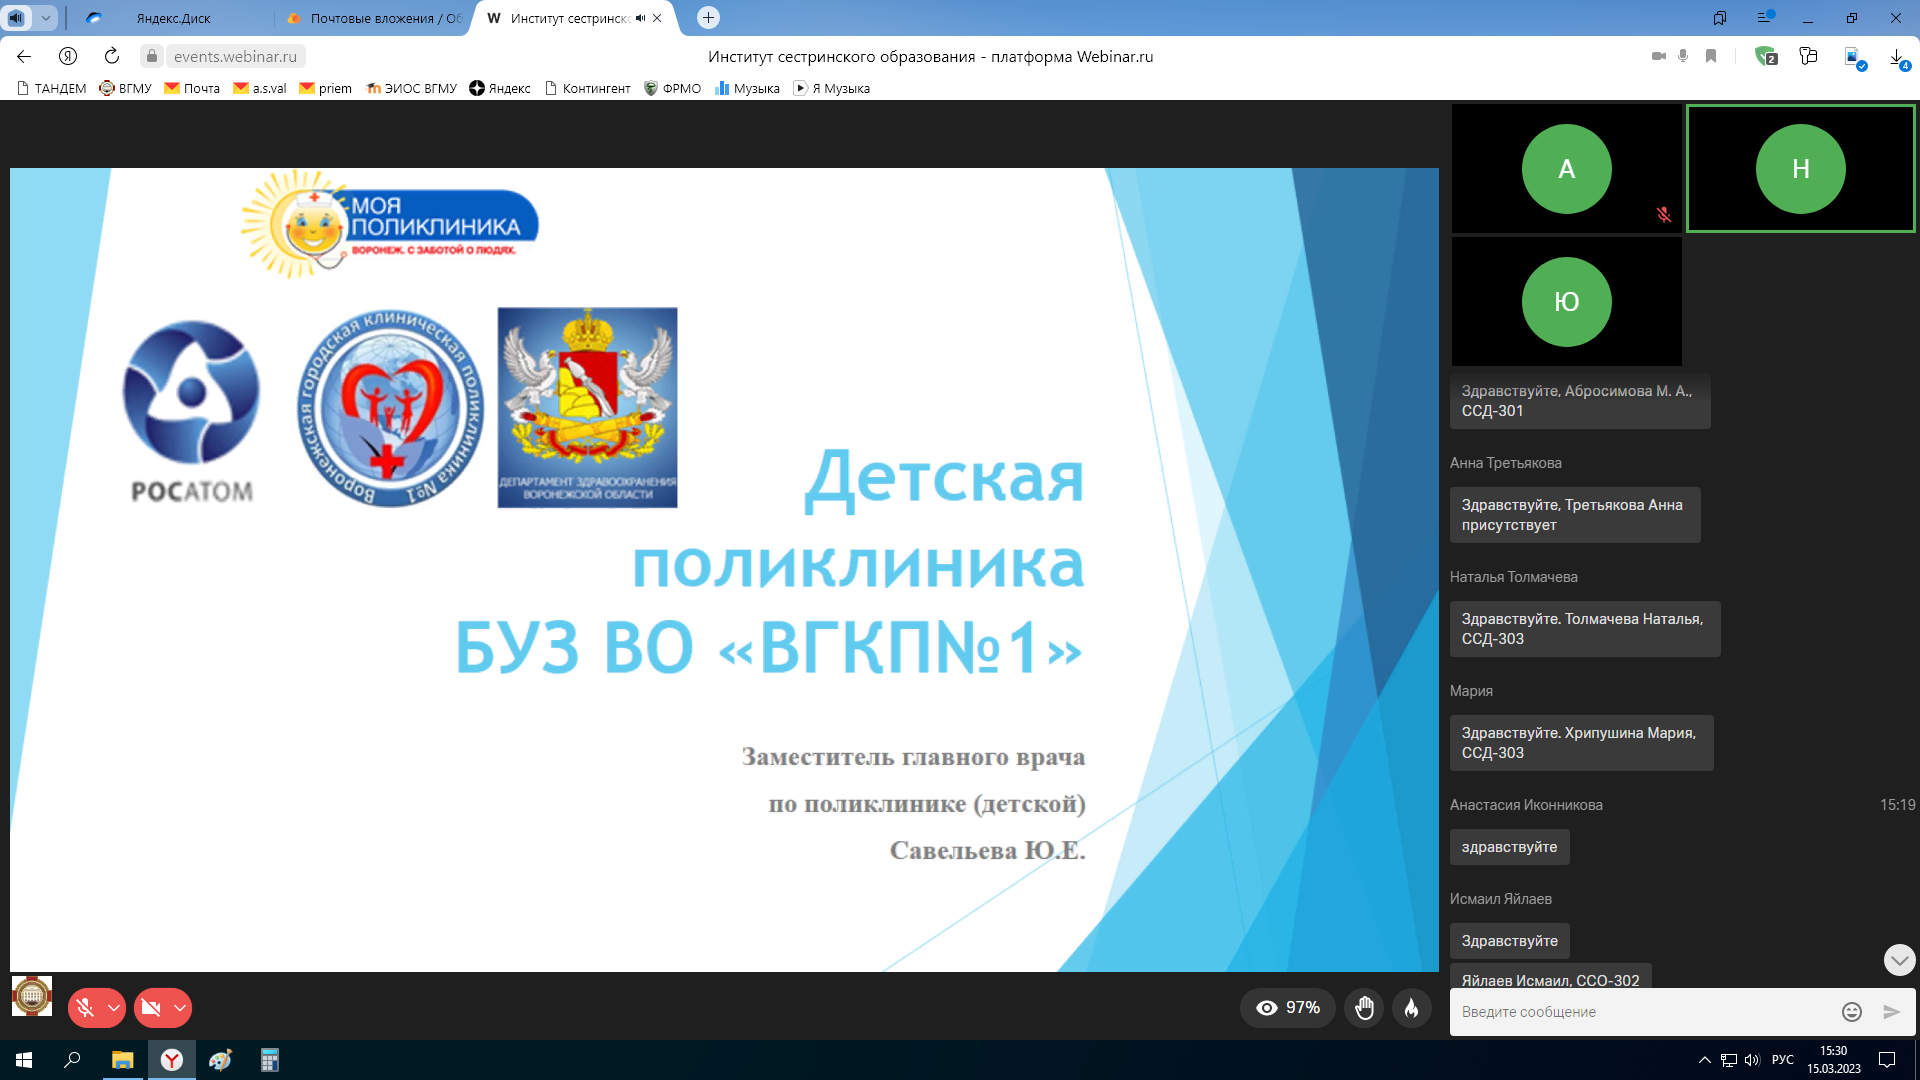Open the ТАНДЕМ bookmark

[x=52, y=88]
